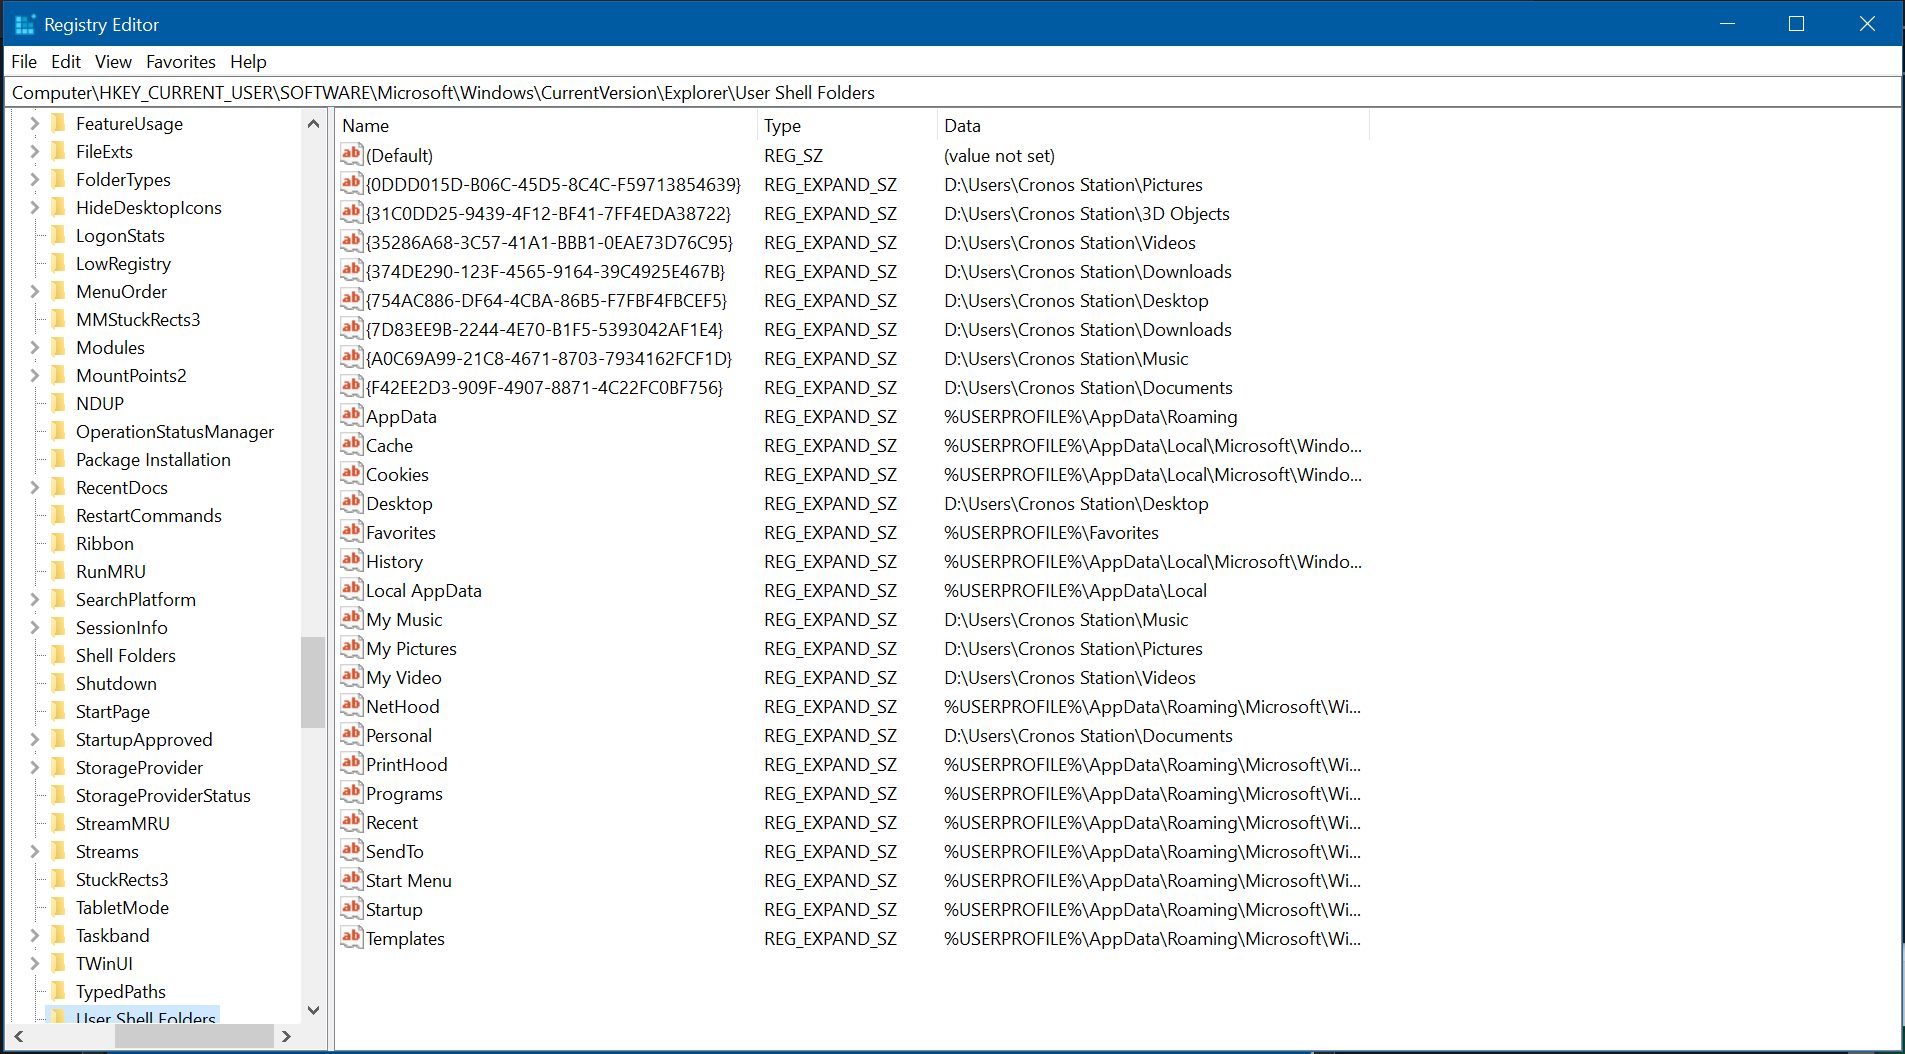This screenshot has height=1054, width=1905.
Task: Select the {374DE290-123F-4565-9164-39C4925E467B} value
Action: coord(545,271)
